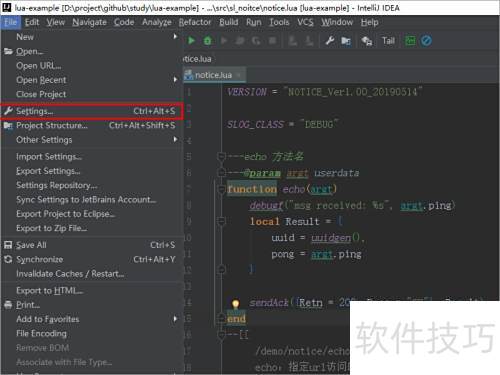Viewport: 500px width, 375px height.
Task: Open the Code menu
Action: point(124,22)
